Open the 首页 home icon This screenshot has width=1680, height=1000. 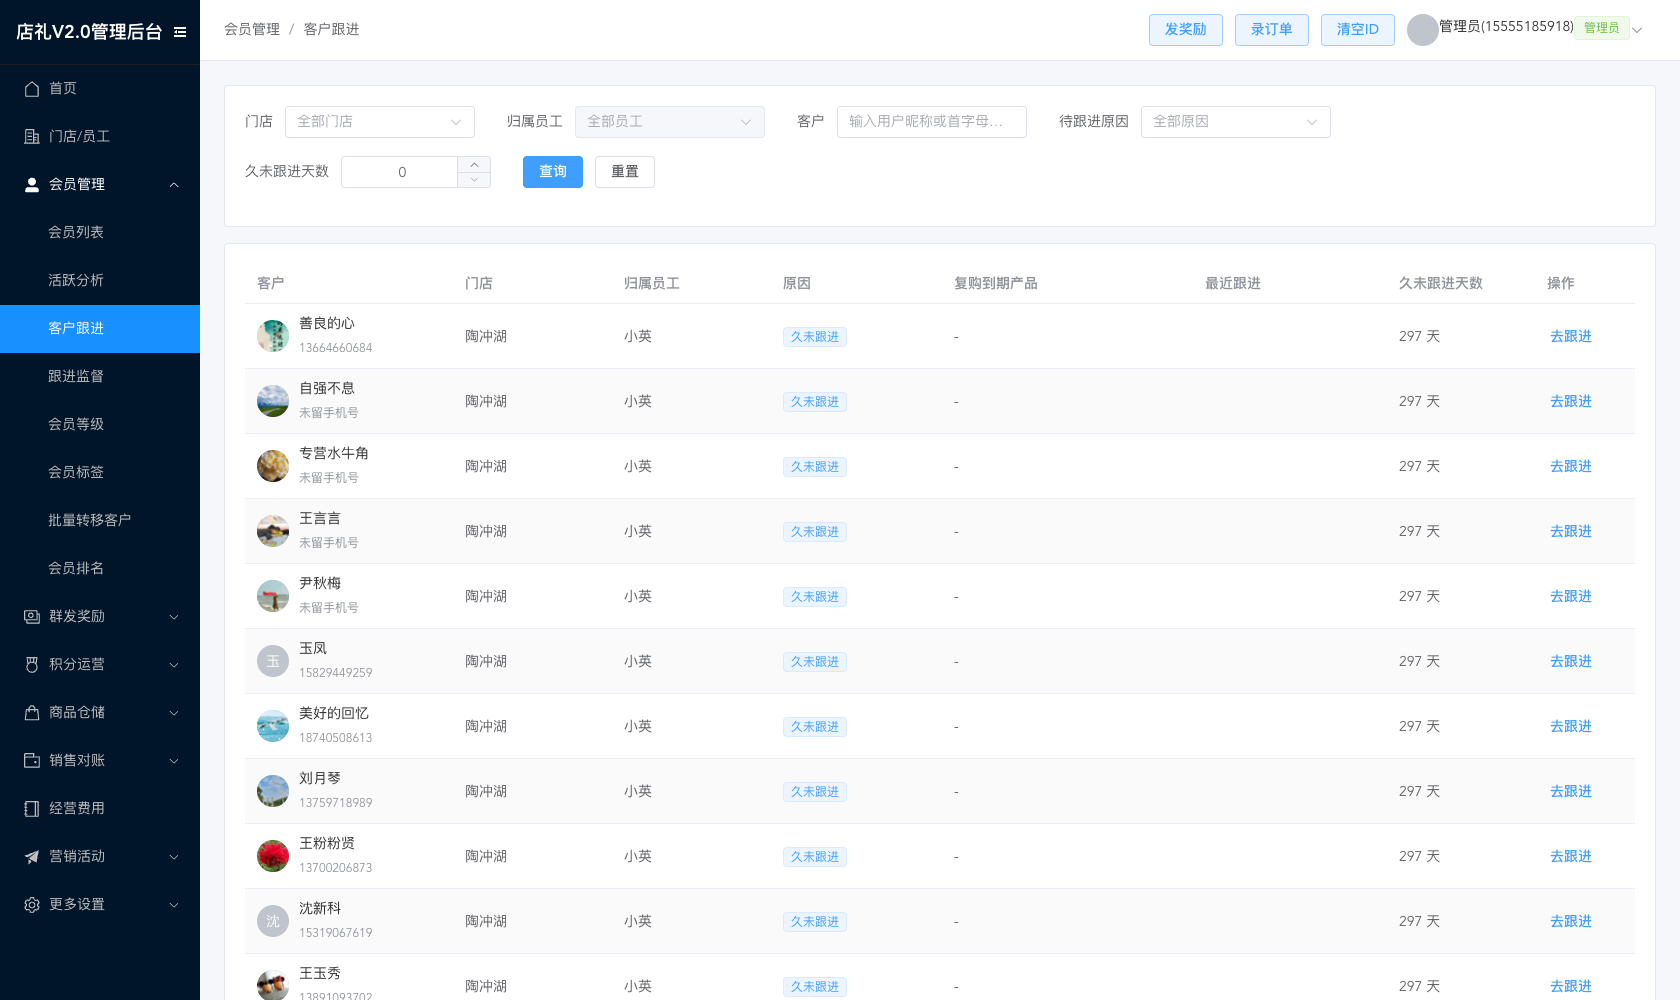(32, 88)
